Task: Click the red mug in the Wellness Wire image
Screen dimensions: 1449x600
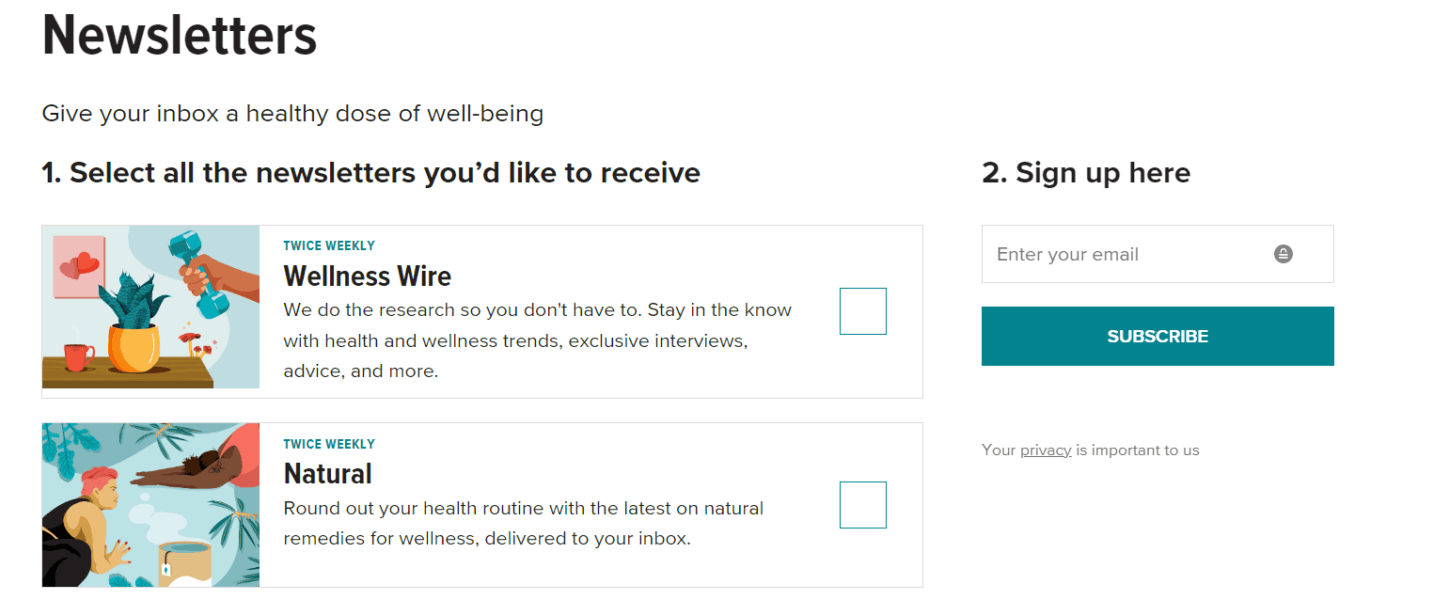Action: tap(78, 355)
